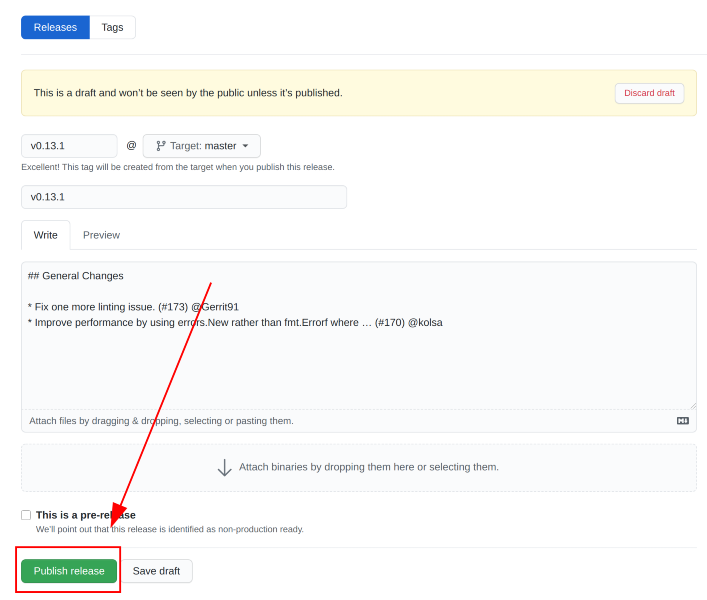Viewport: 707px width, 600px height.
Task: Click the Save draft button
Action: pyautogui.click(x=156, y=571)
